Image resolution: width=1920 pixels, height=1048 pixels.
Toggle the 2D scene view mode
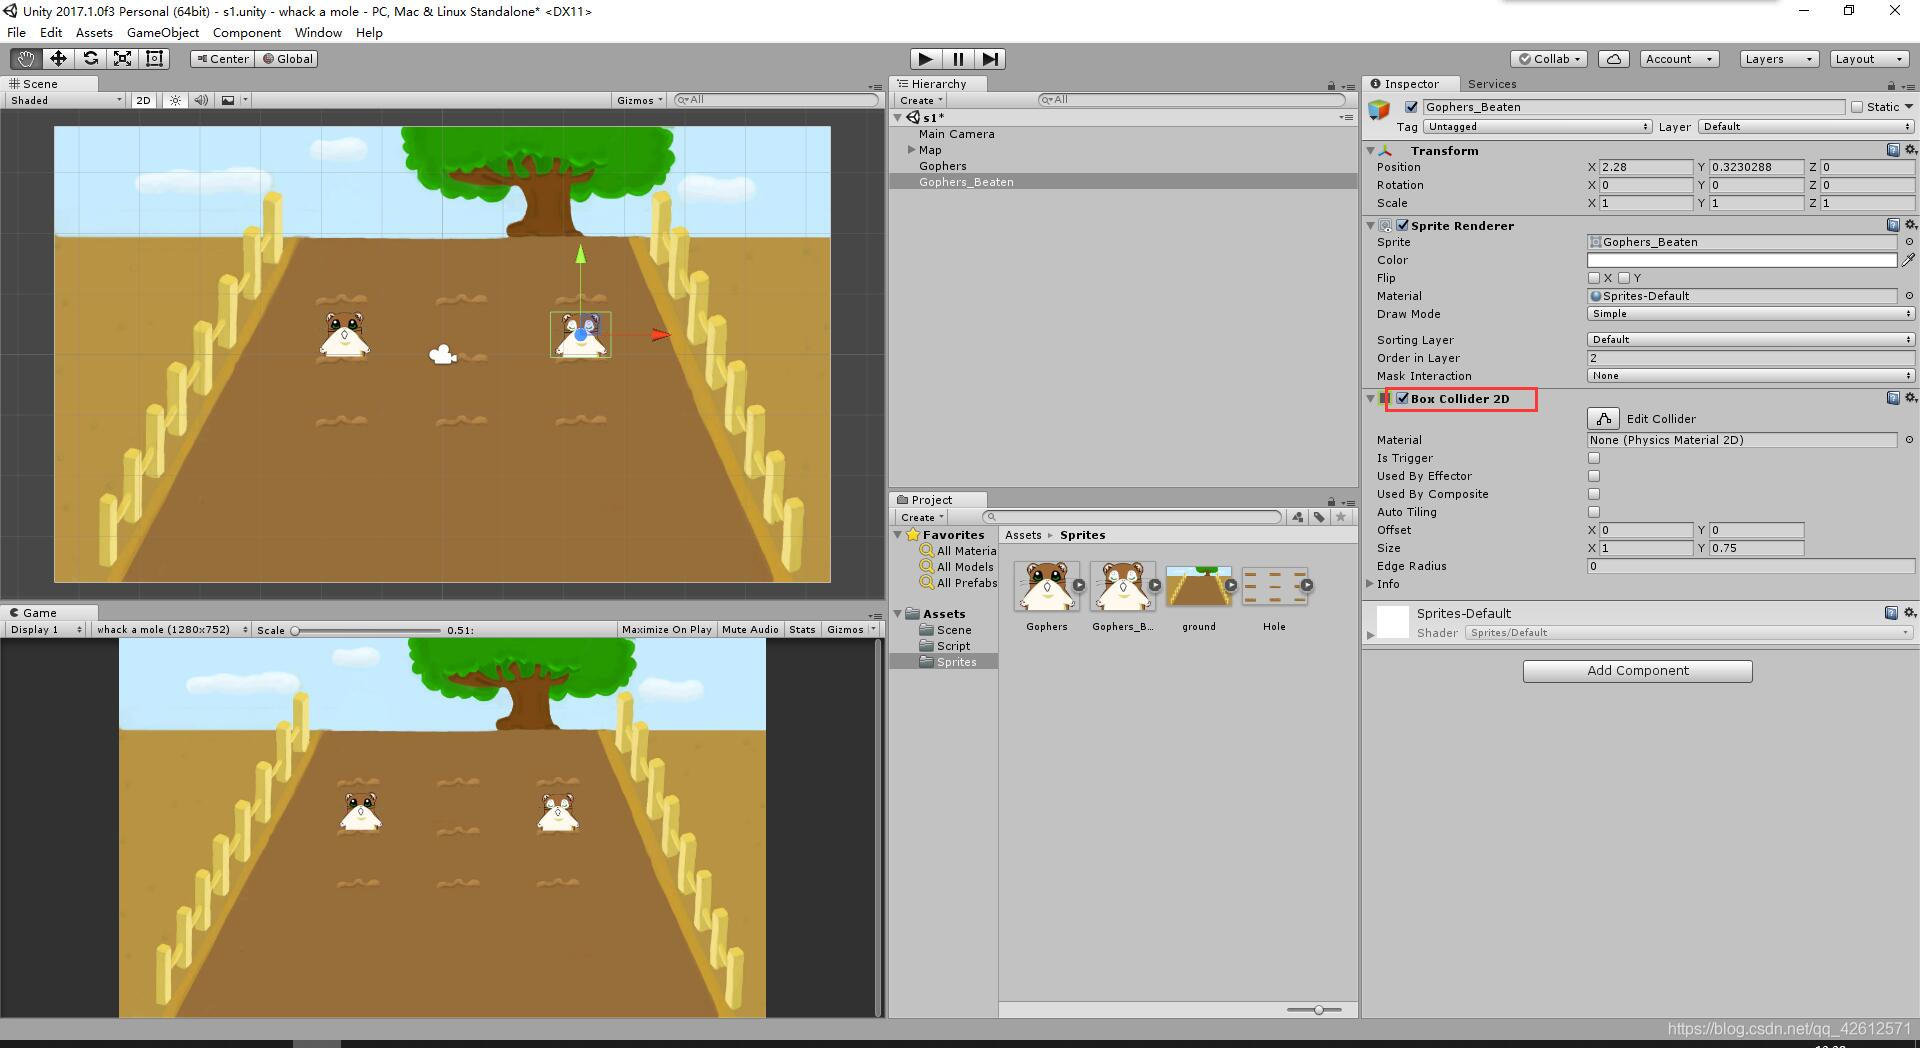click(143, 100)
